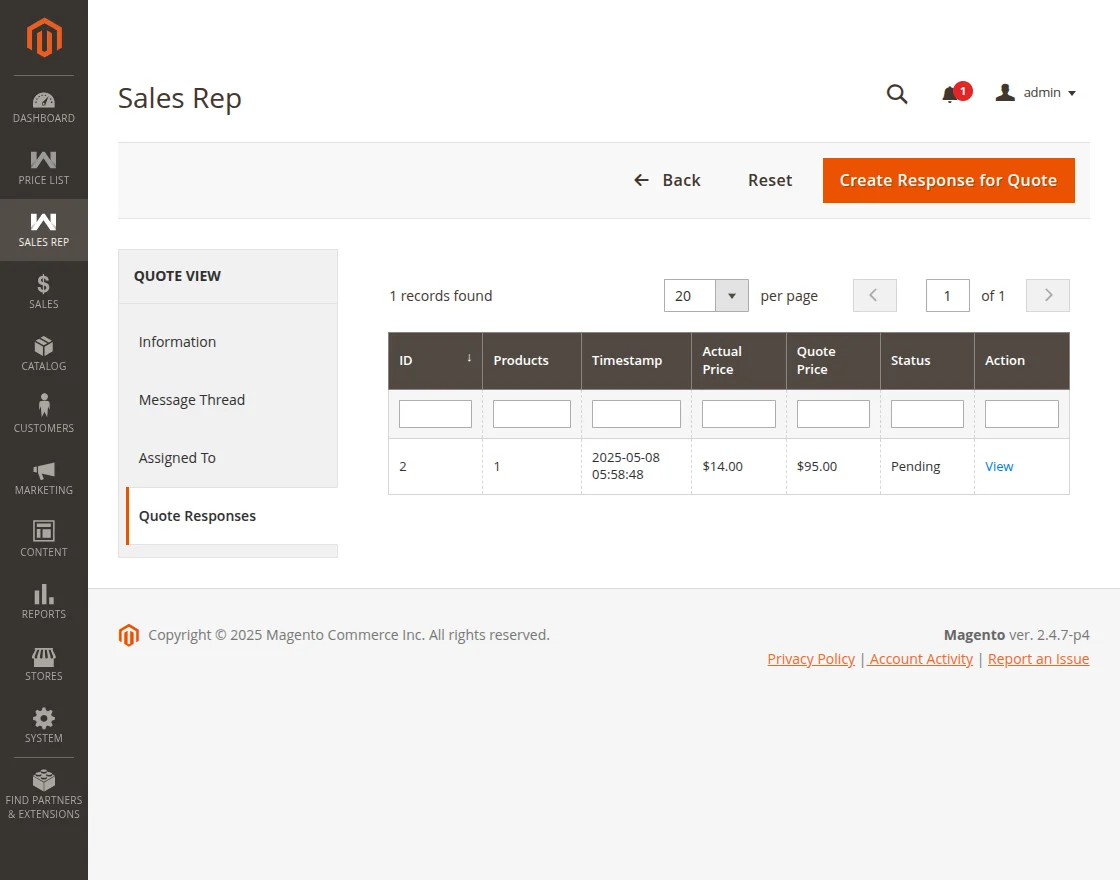
Task: Open Customers in the sidebar
Action: pos(43,416)
